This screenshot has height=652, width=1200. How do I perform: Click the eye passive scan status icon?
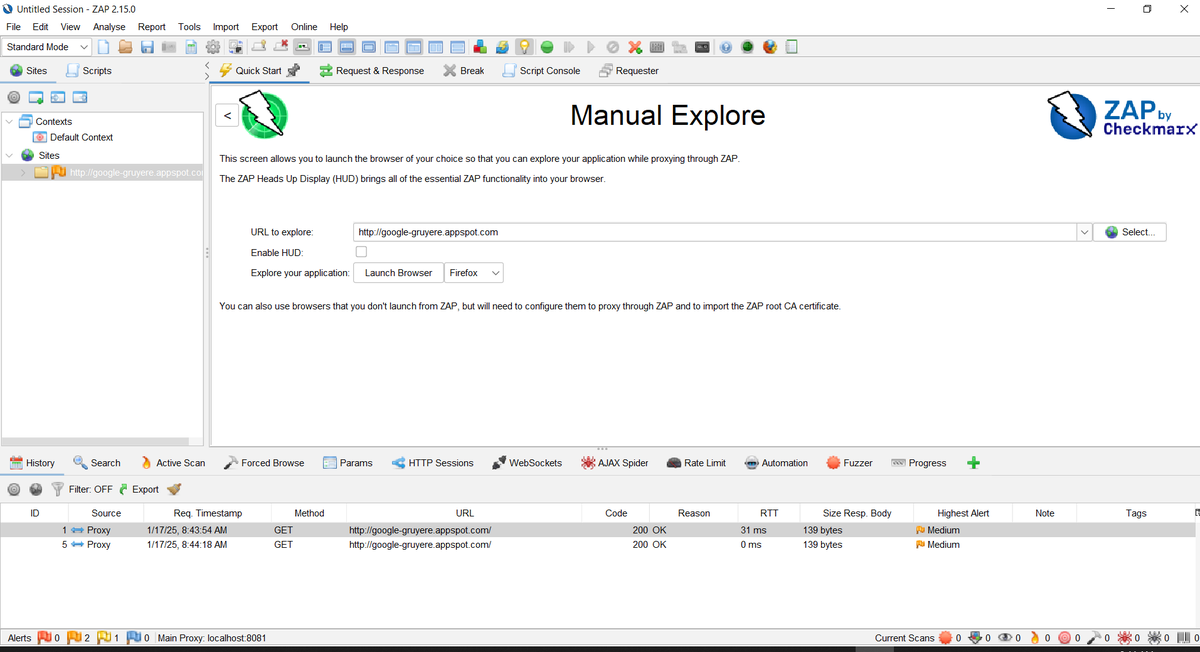[1005, 638]
